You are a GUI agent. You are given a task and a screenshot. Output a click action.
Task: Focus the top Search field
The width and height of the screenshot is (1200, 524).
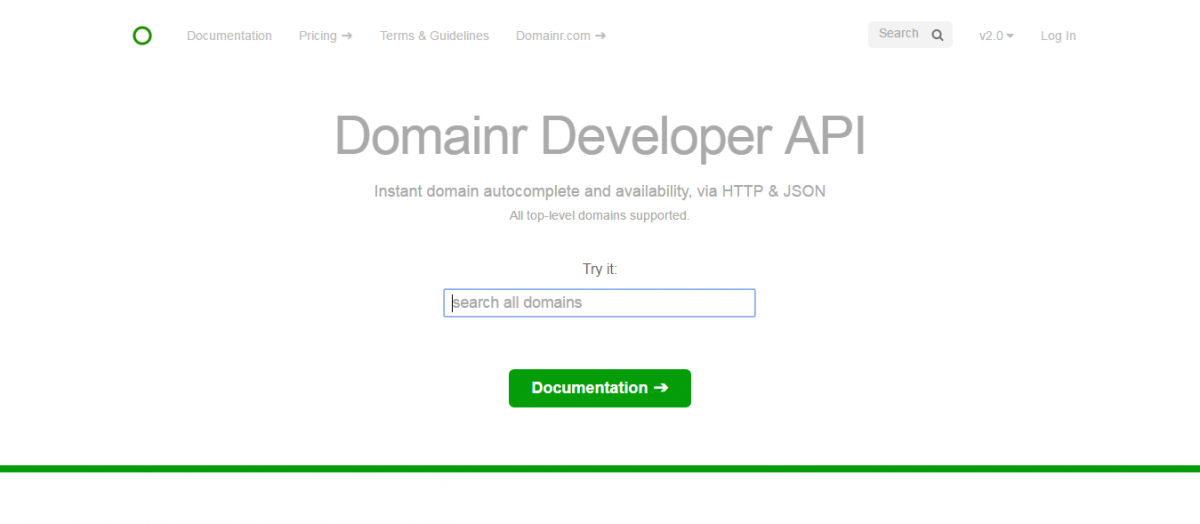[910, 34]
